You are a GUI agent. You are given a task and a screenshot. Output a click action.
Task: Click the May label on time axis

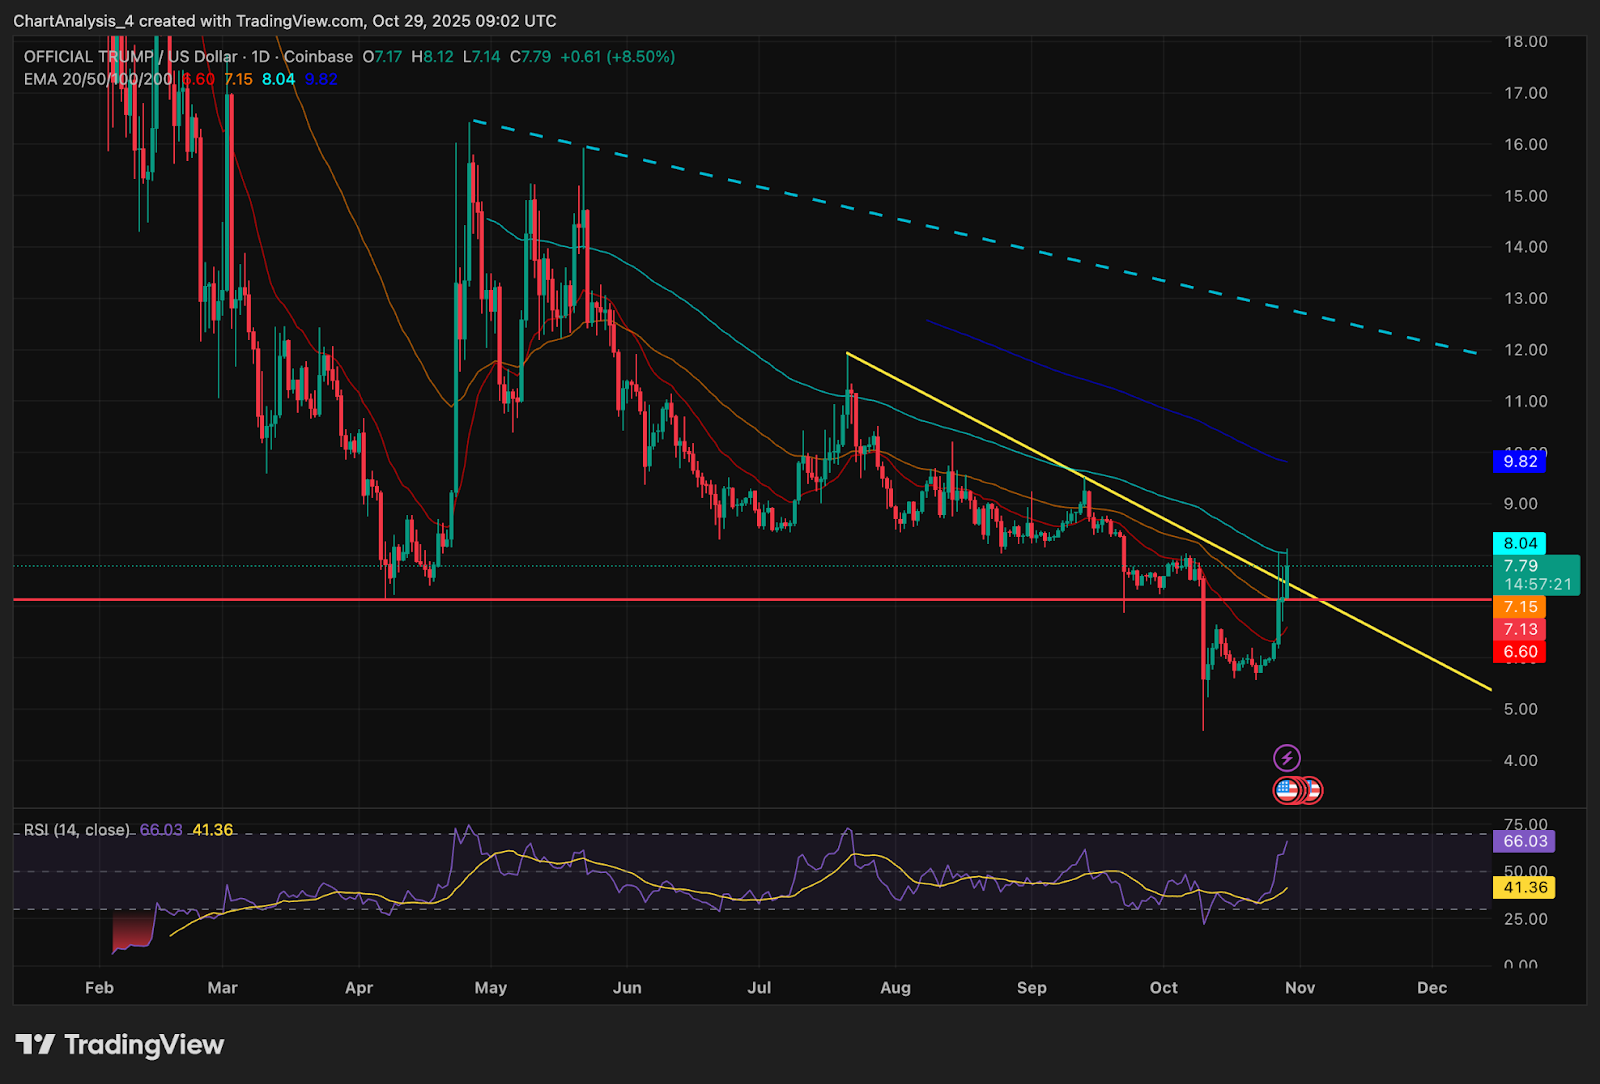point(490,988)
